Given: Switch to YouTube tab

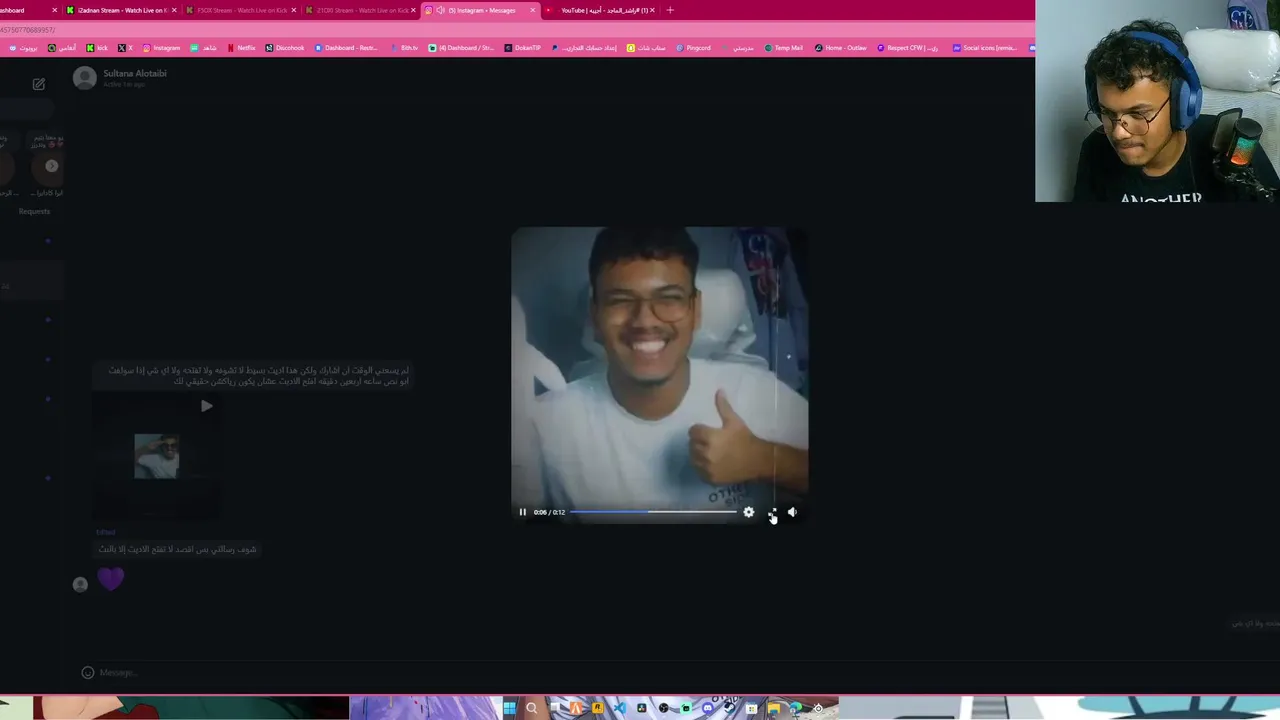Looking at the screenshot, I should (x=603, y=10).
